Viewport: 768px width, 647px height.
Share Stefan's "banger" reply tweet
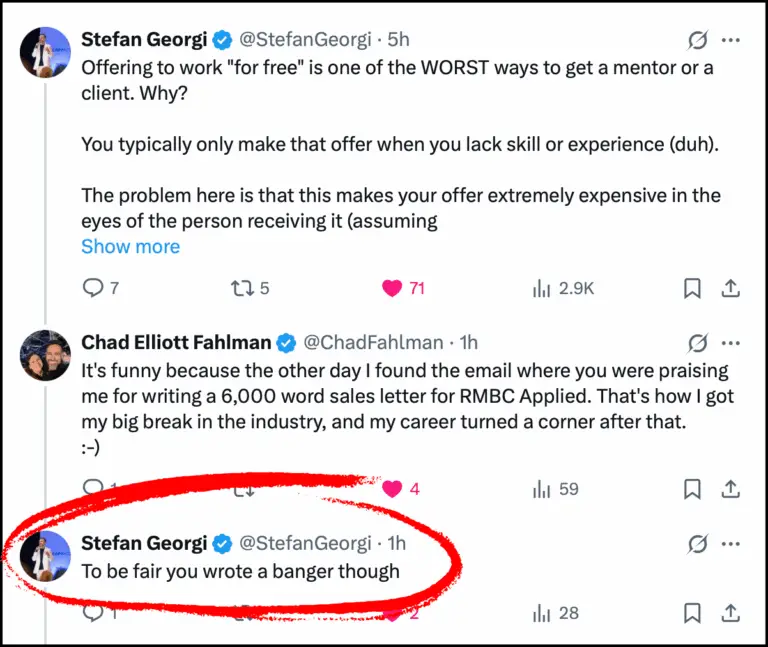tap(731, 612)
